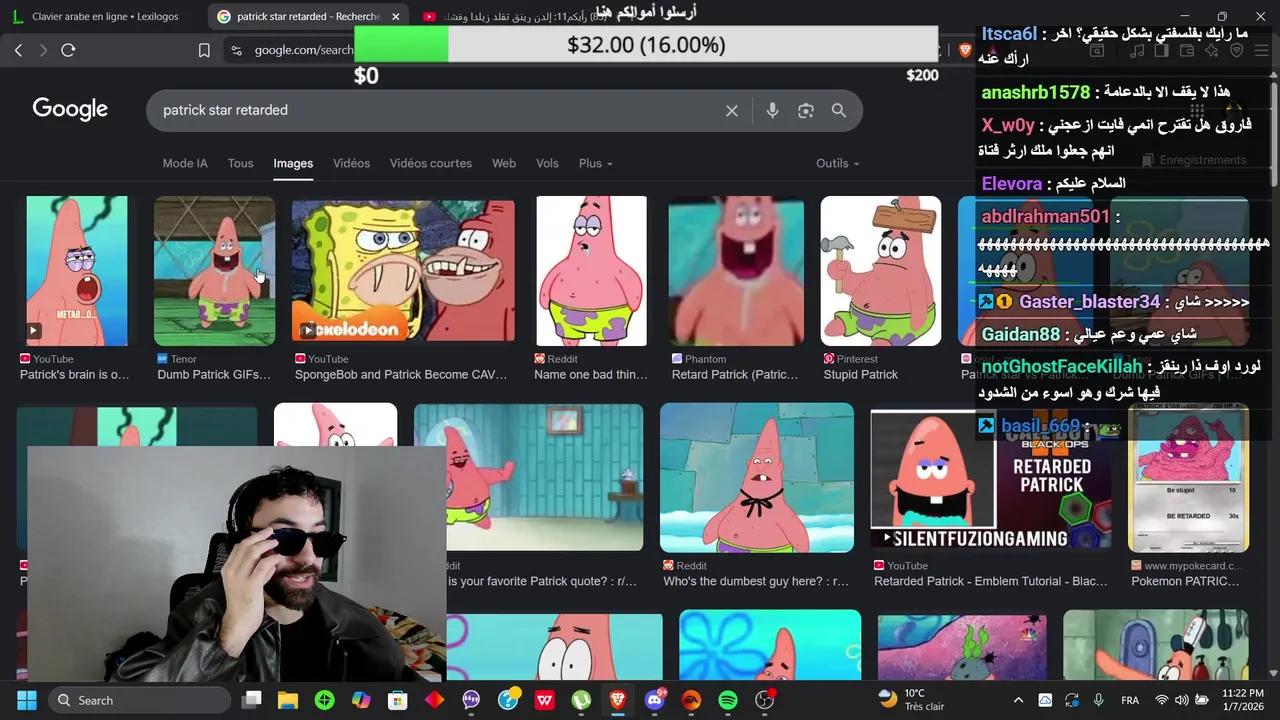Viewport: 1280px width, 720px height.
Task: Open Wi-Fi network settings in tray
Action: pyautogui.click(x=1162, y=700)
